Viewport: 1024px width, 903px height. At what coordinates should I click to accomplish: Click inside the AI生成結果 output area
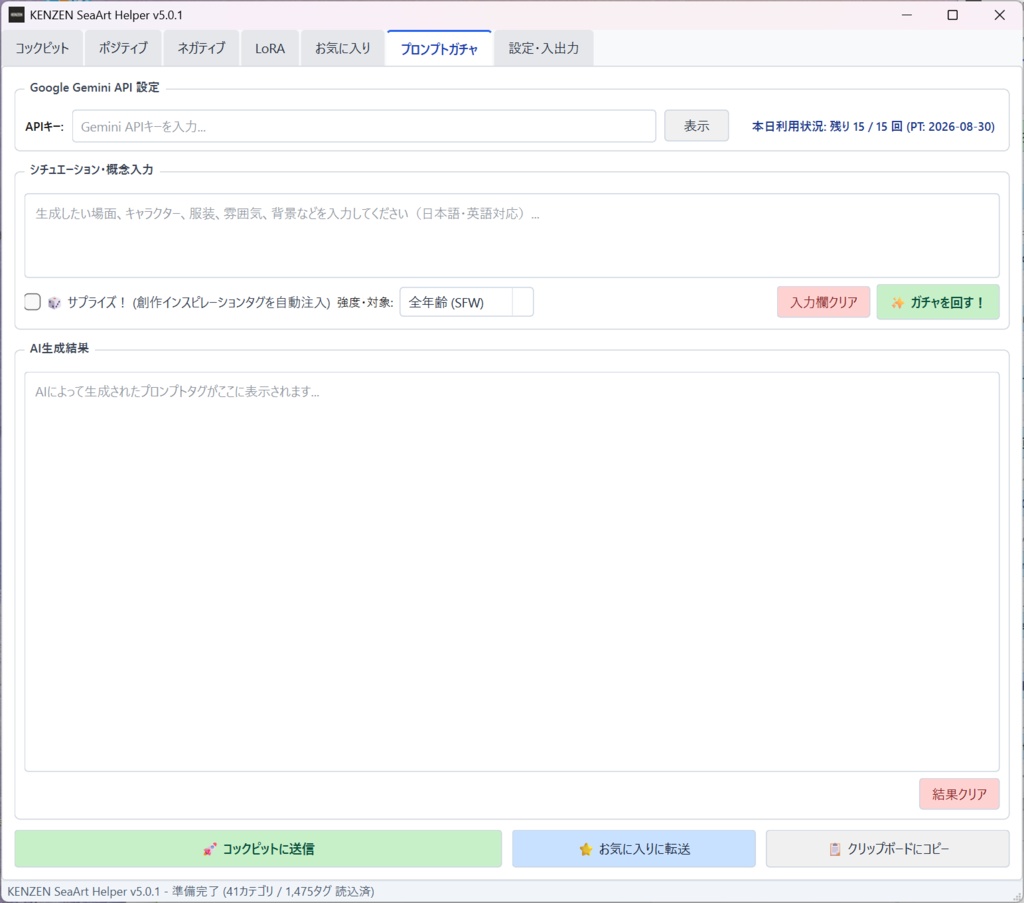(512, 571)
